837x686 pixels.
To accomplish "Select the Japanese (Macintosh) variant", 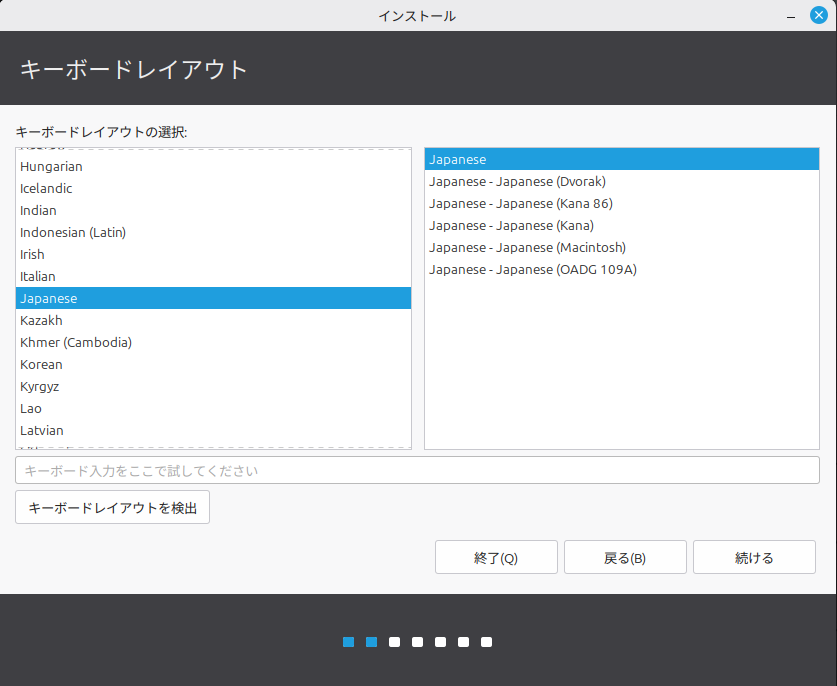I will point(527,248).
